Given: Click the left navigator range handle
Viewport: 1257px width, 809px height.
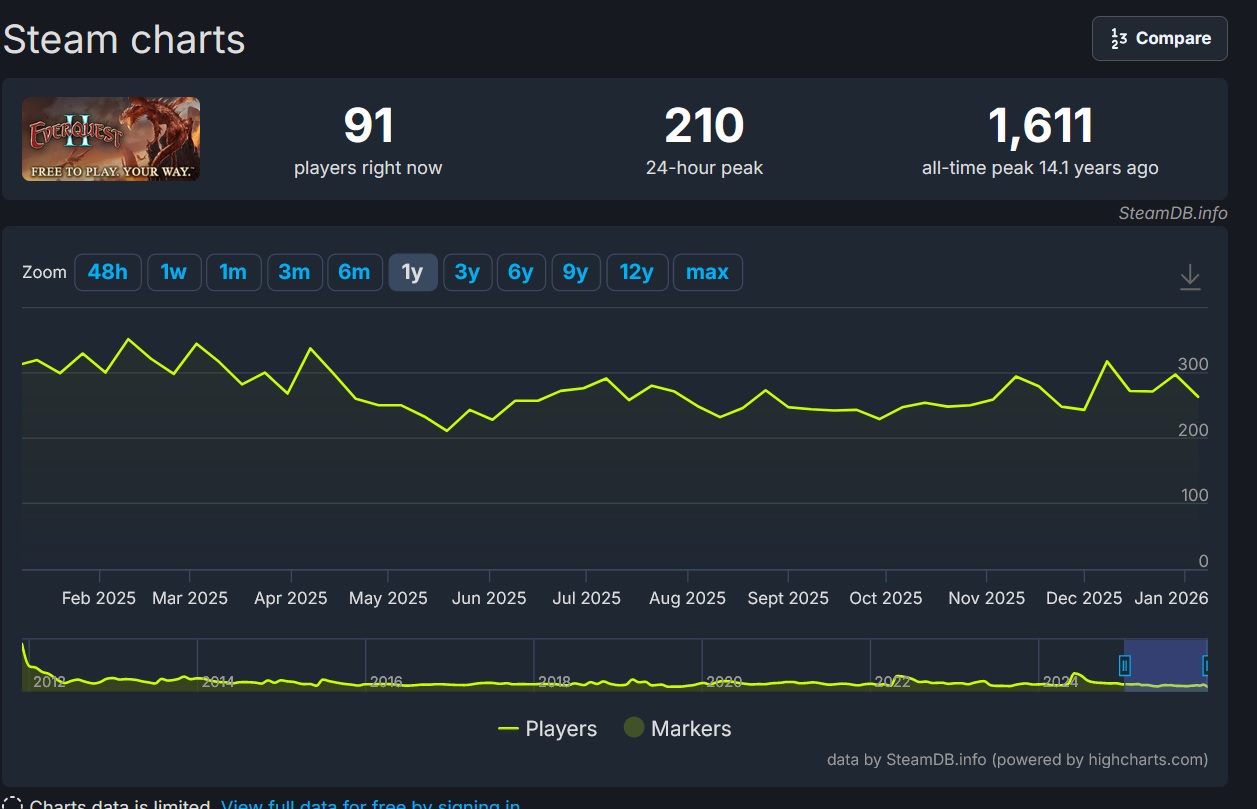Looking at the screenshot, I should point(1125,665).
